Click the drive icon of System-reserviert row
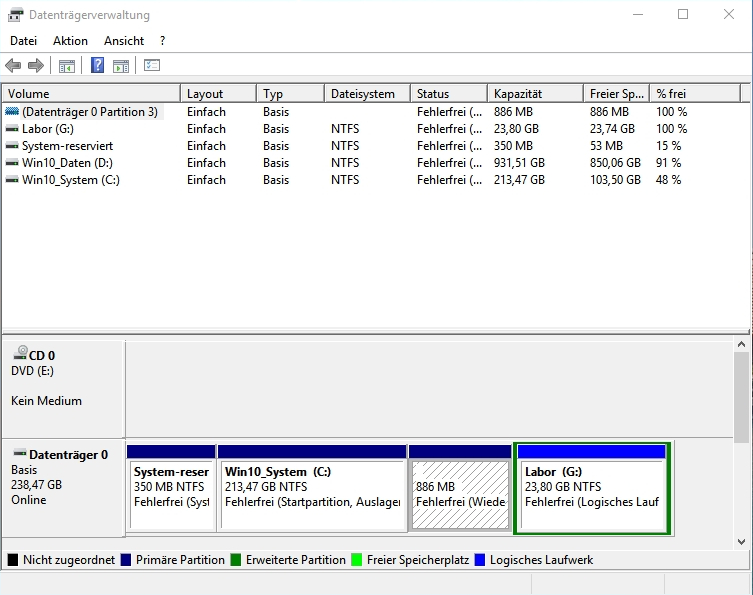Viewport: 753px width, 595px height. tap(12, 146)
